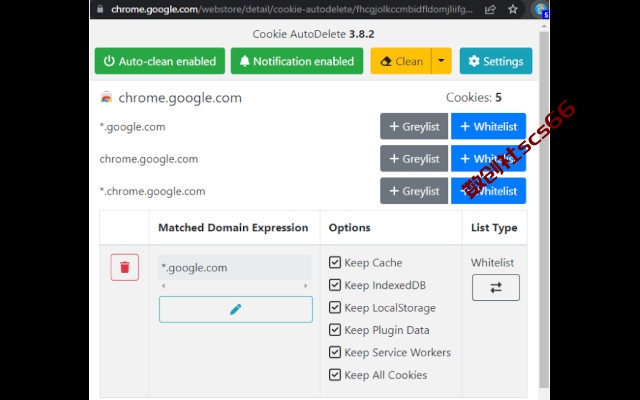This screenshot has width=640, height=400.
Task: Uncheck Keep All Cookies option
Action: point(335,374)
